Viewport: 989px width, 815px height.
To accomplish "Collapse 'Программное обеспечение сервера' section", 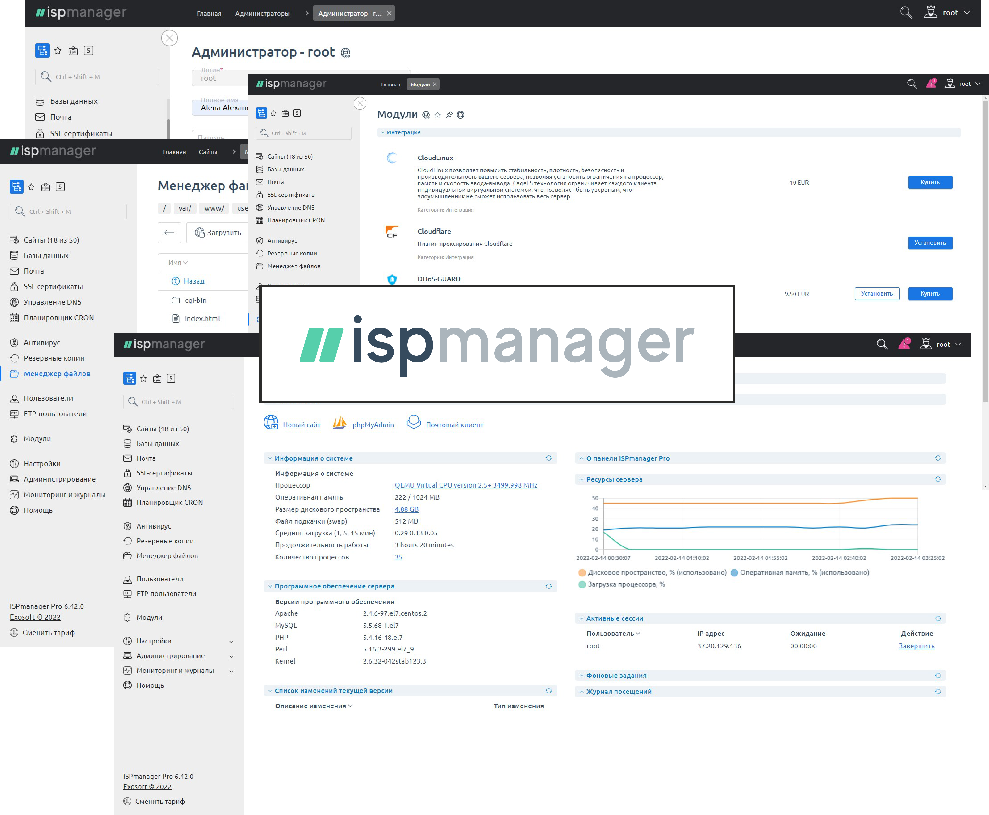I will coord(270,586).
